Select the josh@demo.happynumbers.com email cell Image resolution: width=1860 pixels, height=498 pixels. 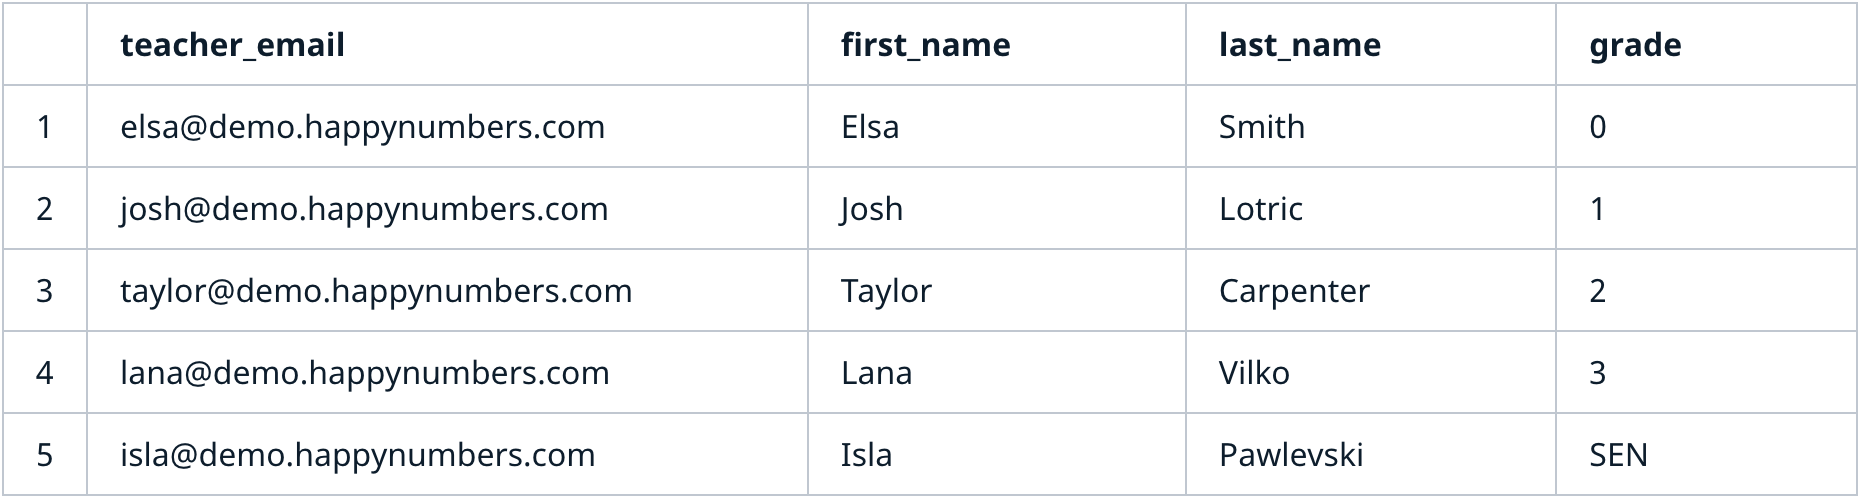coord(364,209)
